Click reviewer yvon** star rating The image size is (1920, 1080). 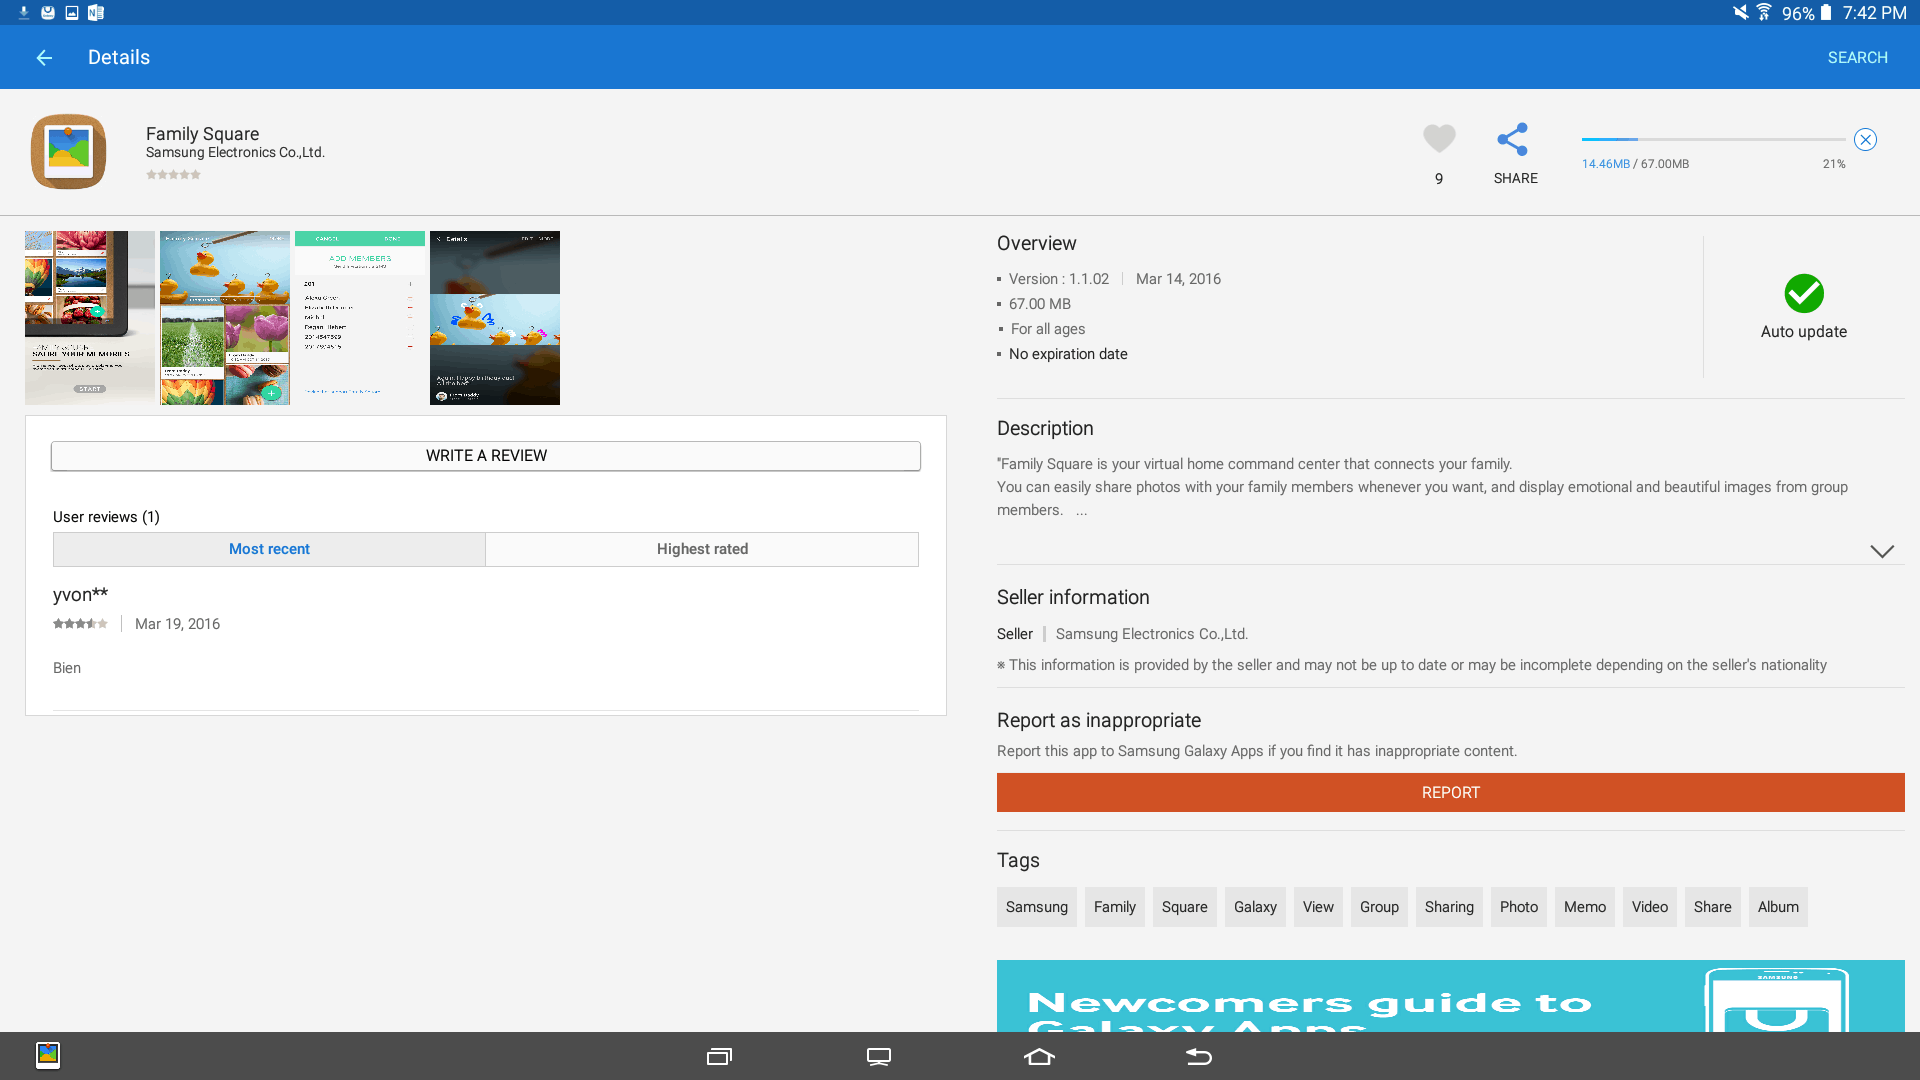[80, 624]
